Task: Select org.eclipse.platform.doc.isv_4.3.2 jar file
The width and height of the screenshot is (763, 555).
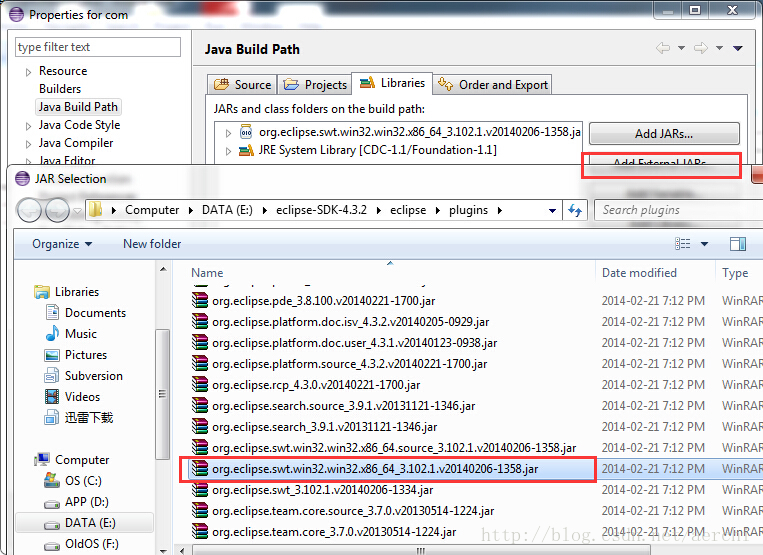Action: coord(350,322)
